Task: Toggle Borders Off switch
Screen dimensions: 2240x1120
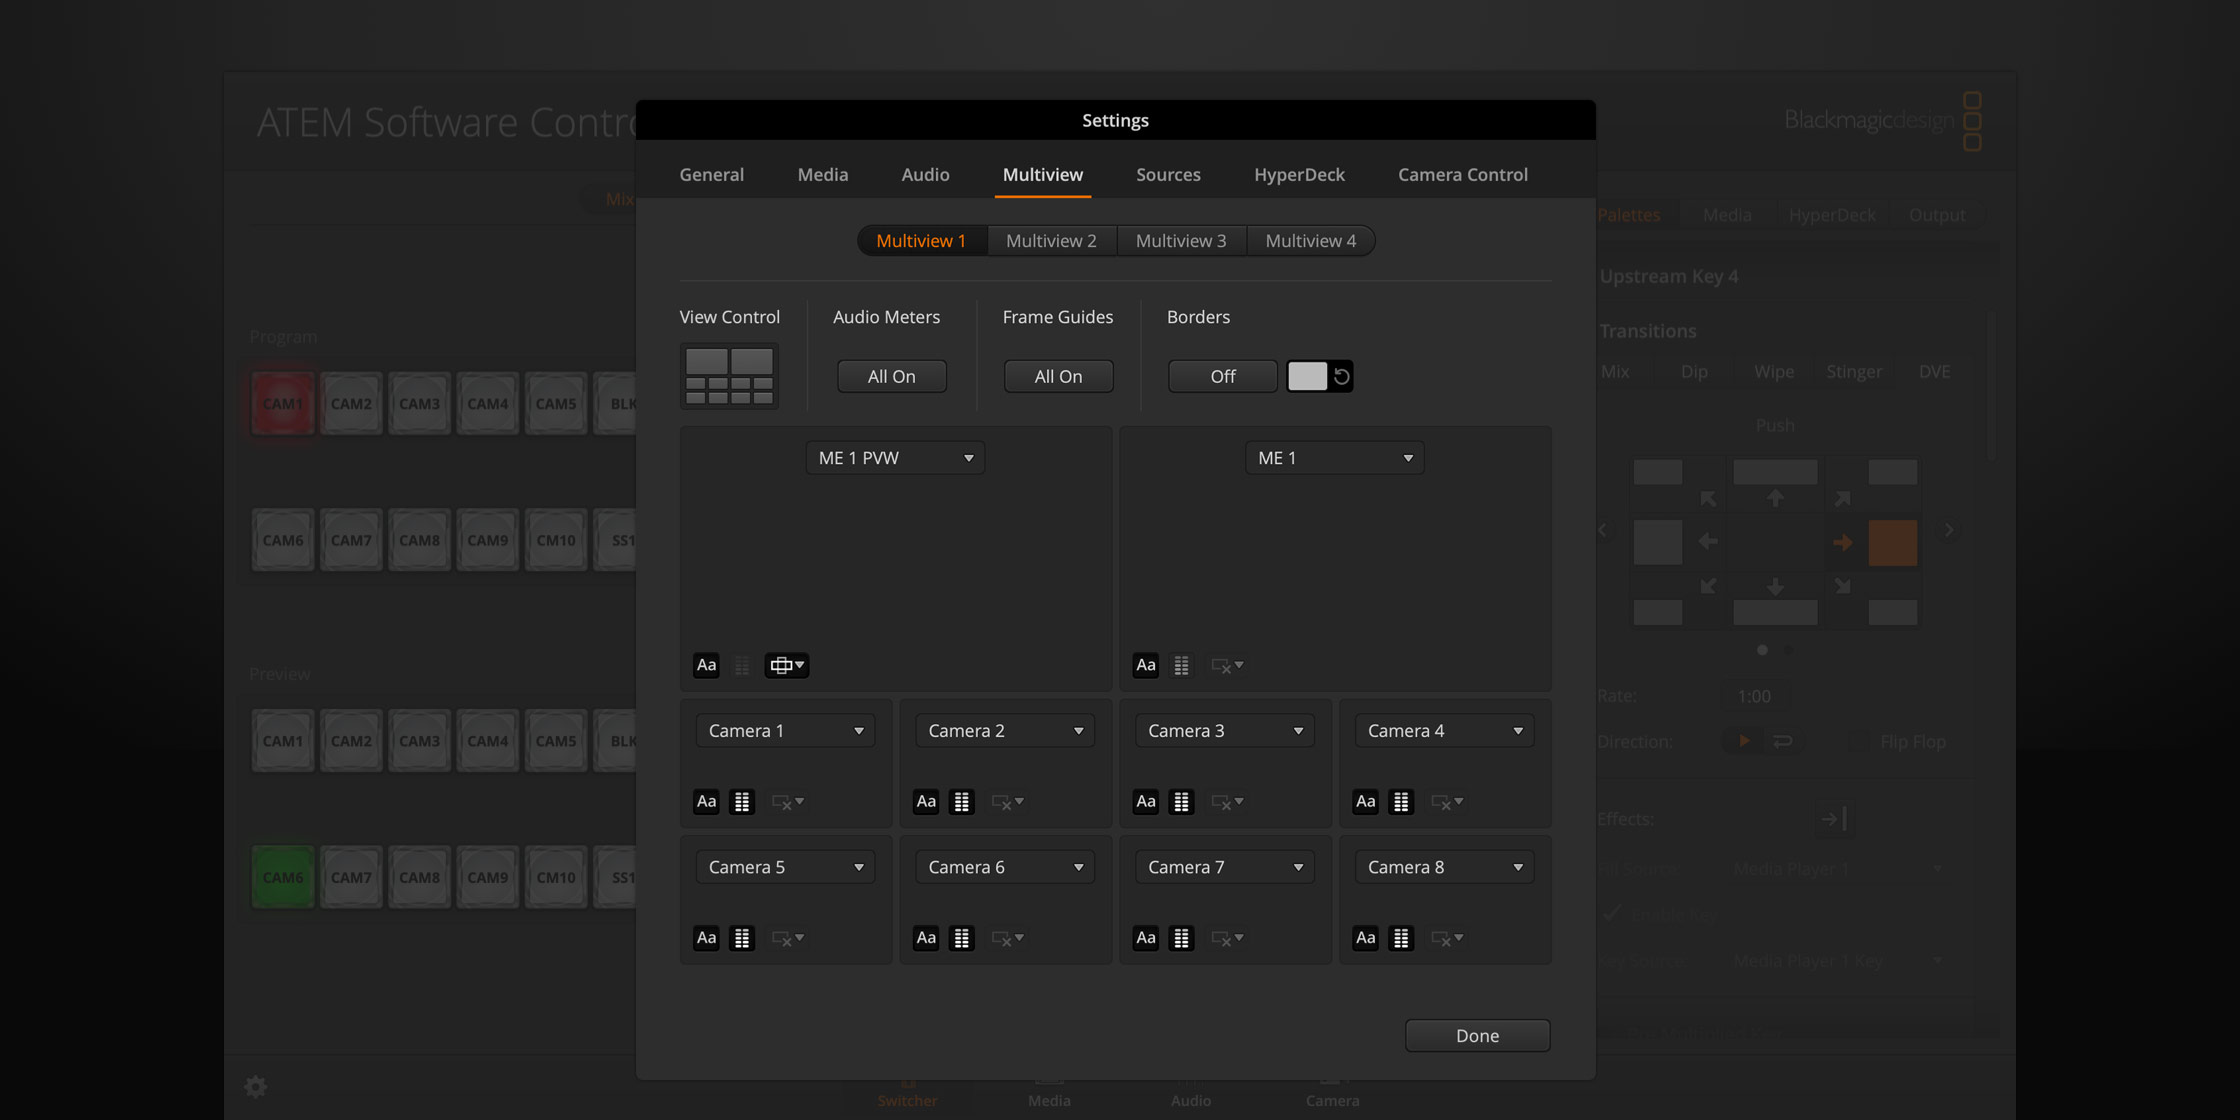Action: click(1222, 376)
